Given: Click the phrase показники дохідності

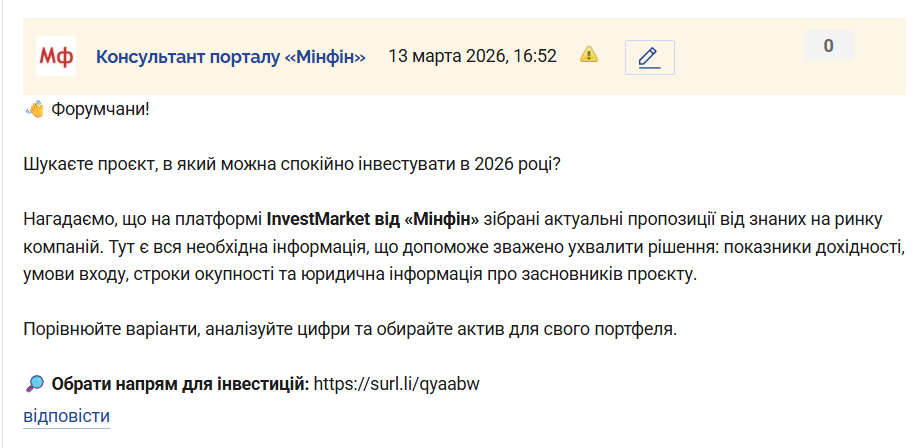Looking at the screenshot, I should point(816,246).
